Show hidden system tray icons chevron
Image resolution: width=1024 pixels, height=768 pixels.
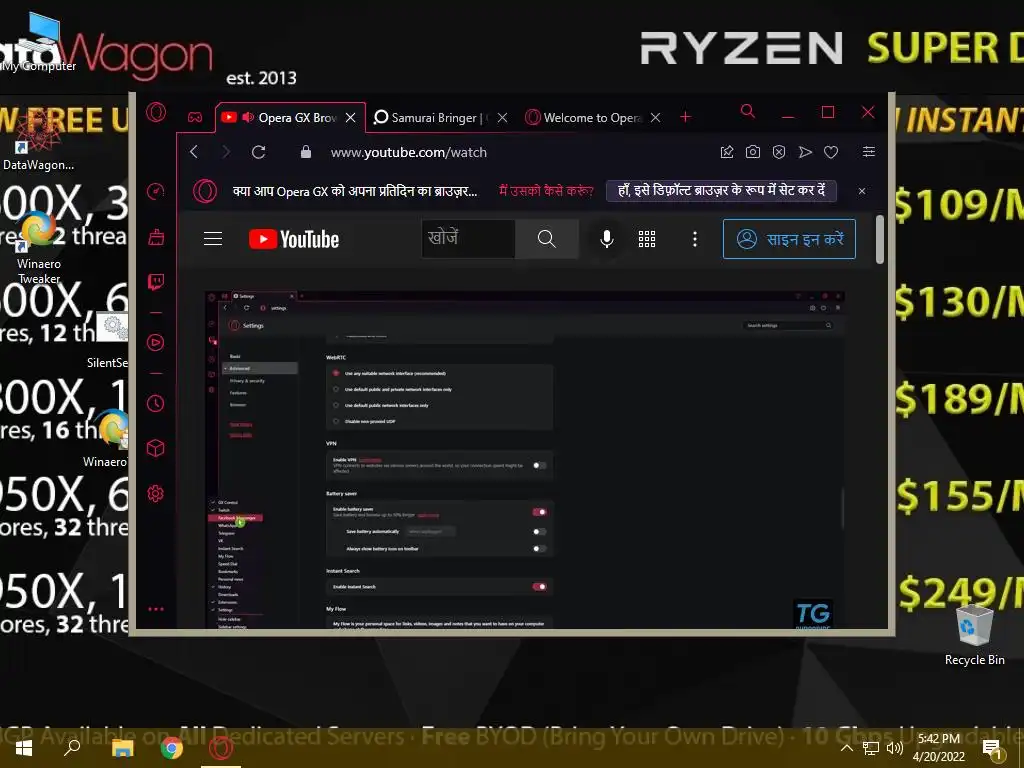846,748
